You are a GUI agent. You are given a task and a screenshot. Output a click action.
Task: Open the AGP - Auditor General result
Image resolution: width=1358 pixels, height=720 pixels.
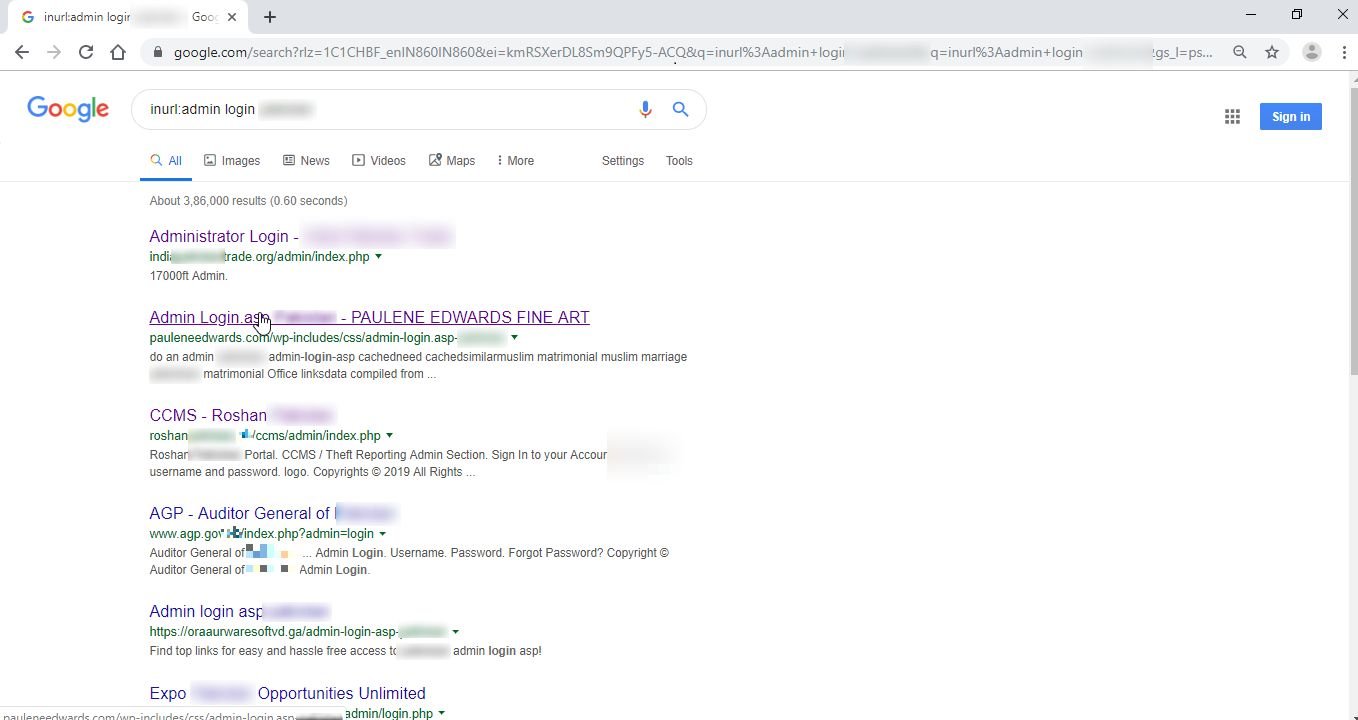click(272, 514)
